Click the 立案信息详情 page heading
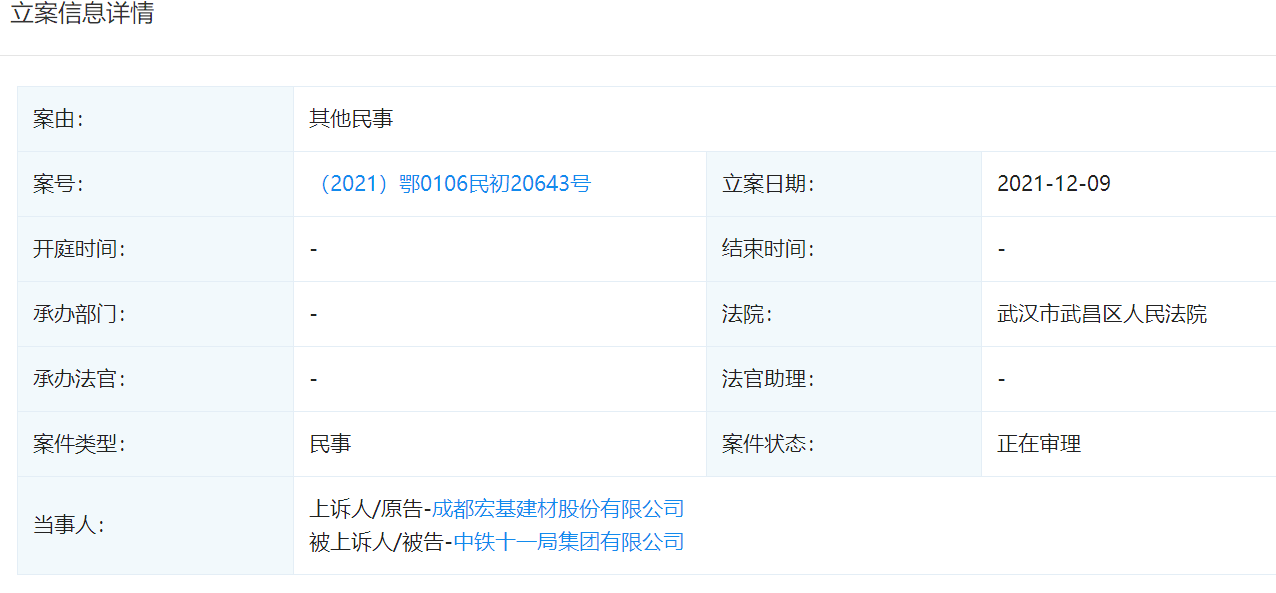The height and width of the screenshot is (593, 1276). [x=82, y=15]
